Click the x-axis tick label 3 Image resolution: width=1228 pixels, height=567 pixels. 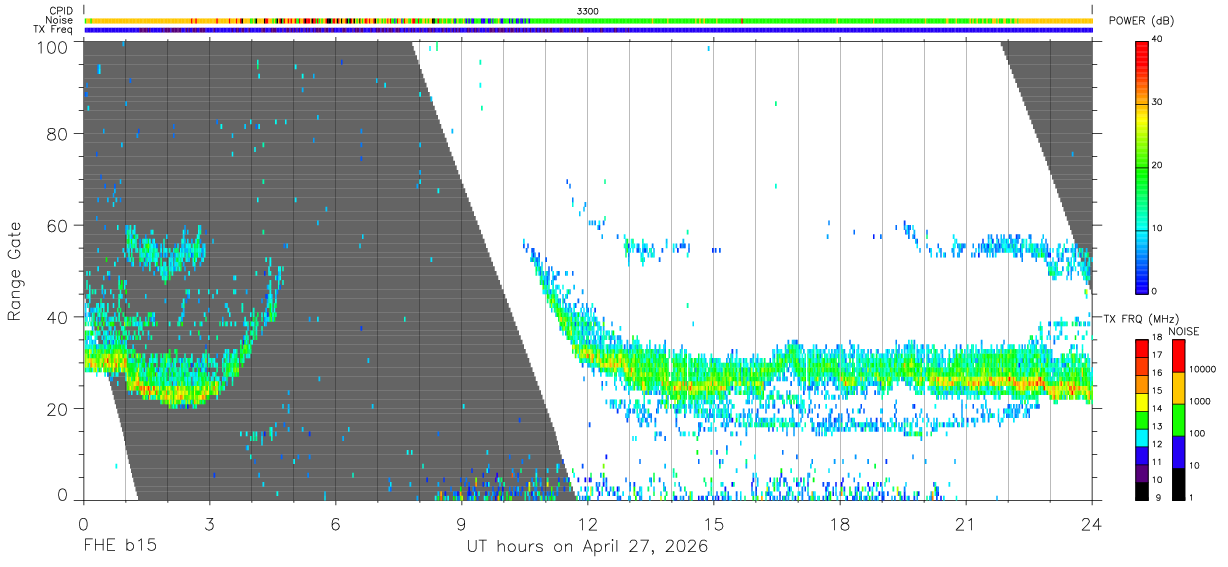click(209, 523)
